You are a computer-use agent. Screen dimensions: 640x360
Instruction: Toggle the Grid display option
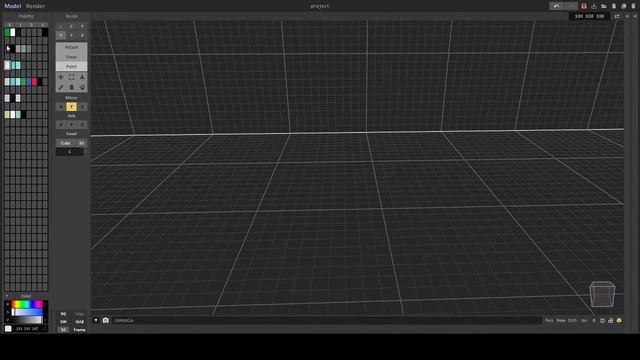pos(80,322)
